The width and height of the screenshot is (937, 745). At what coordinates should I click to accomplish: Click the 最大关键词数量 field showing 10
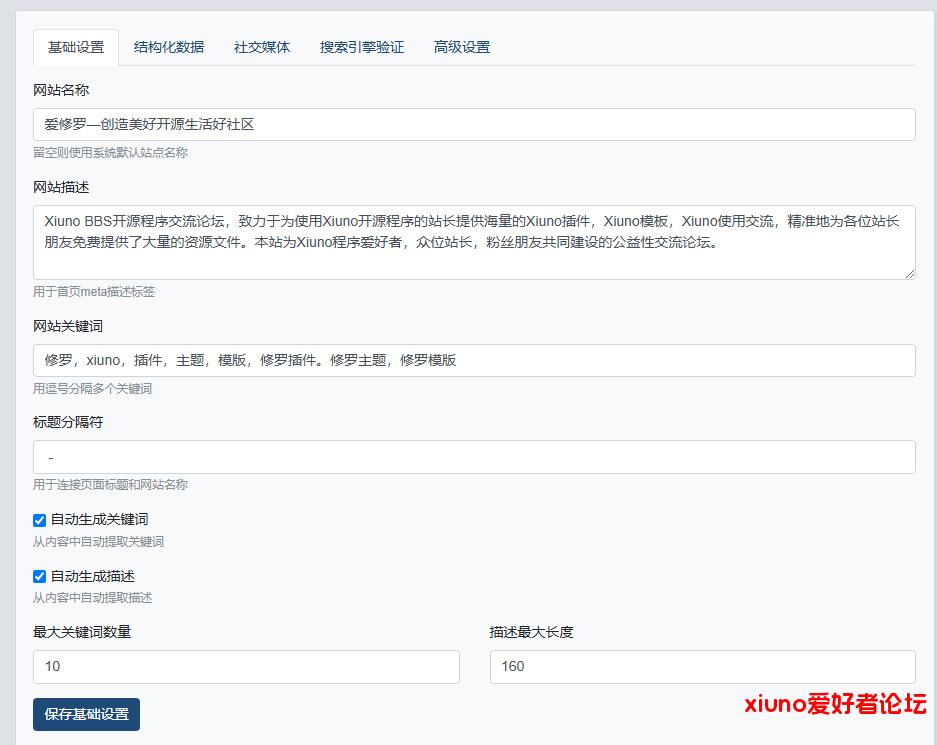[245, 666]
